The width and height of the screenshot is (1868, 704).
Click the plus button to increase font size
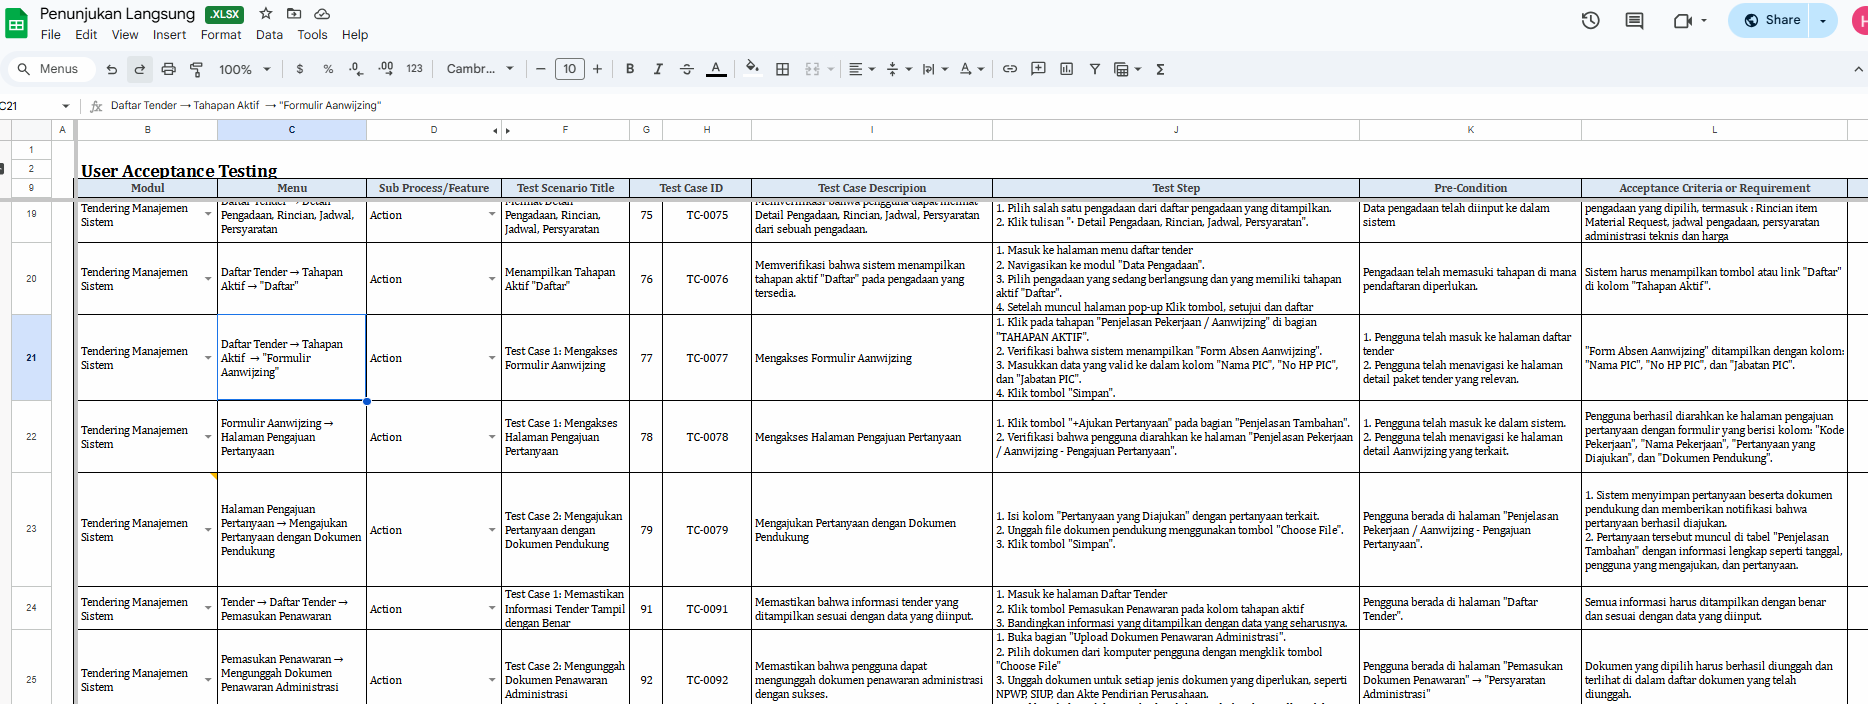point(597,69)
